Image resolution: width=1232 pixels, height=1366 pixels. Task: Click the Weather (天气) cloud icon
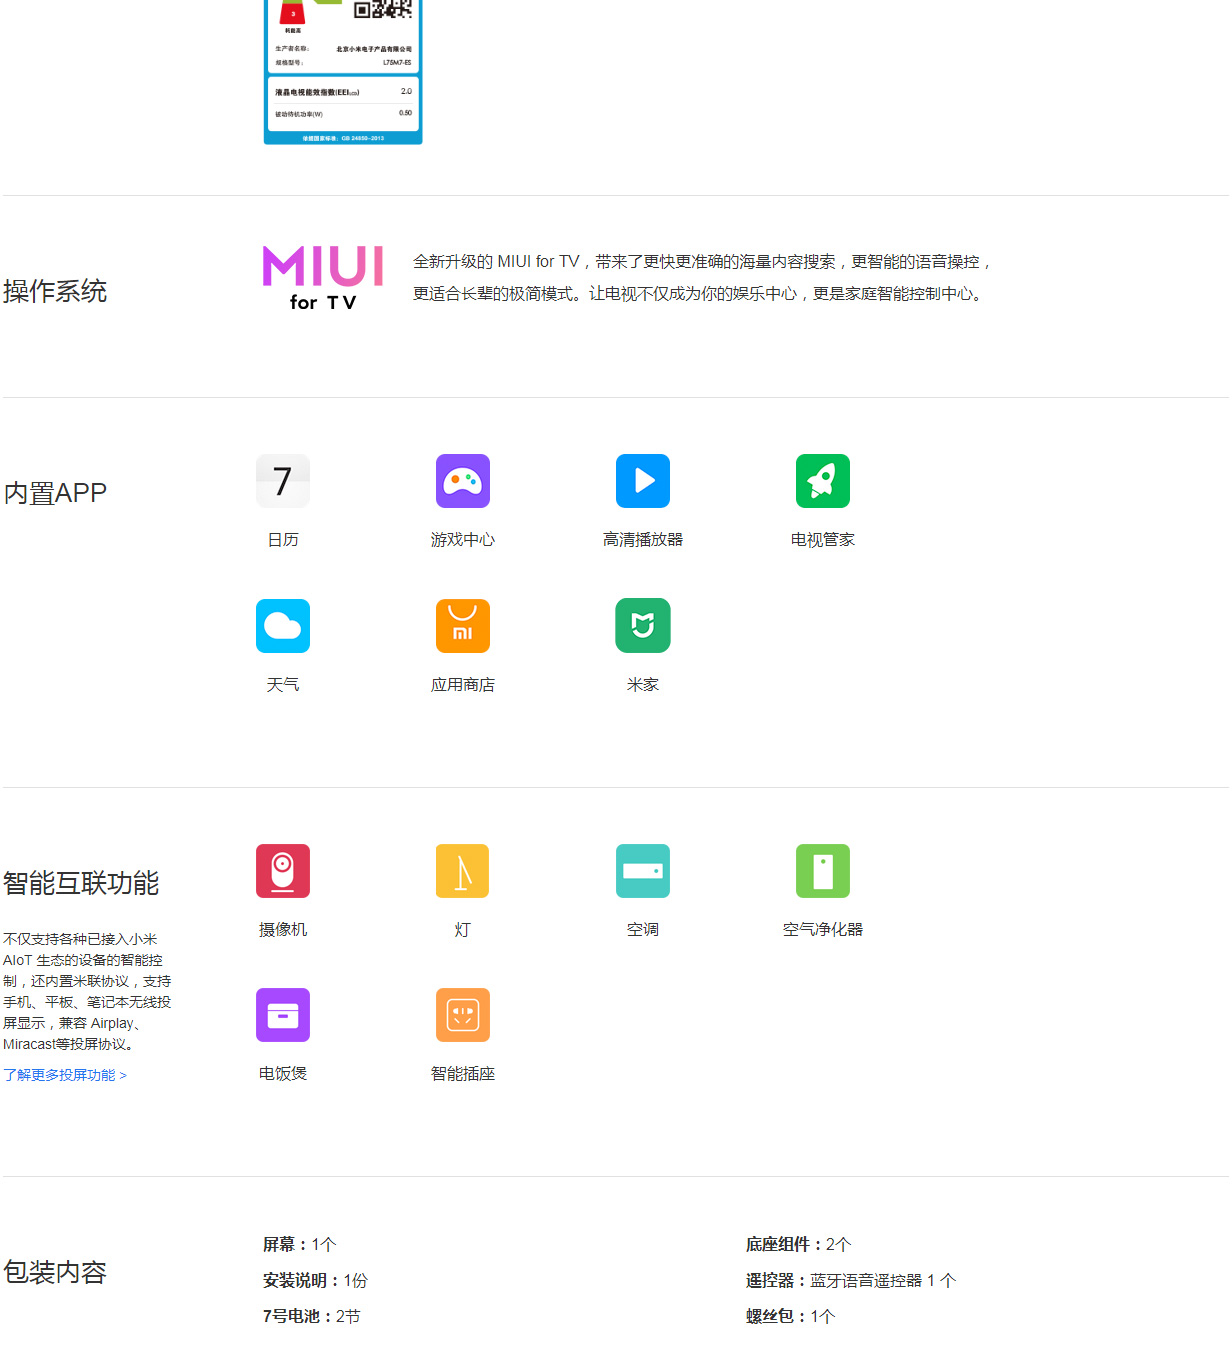pyautogui.click(x=283, y=626)
